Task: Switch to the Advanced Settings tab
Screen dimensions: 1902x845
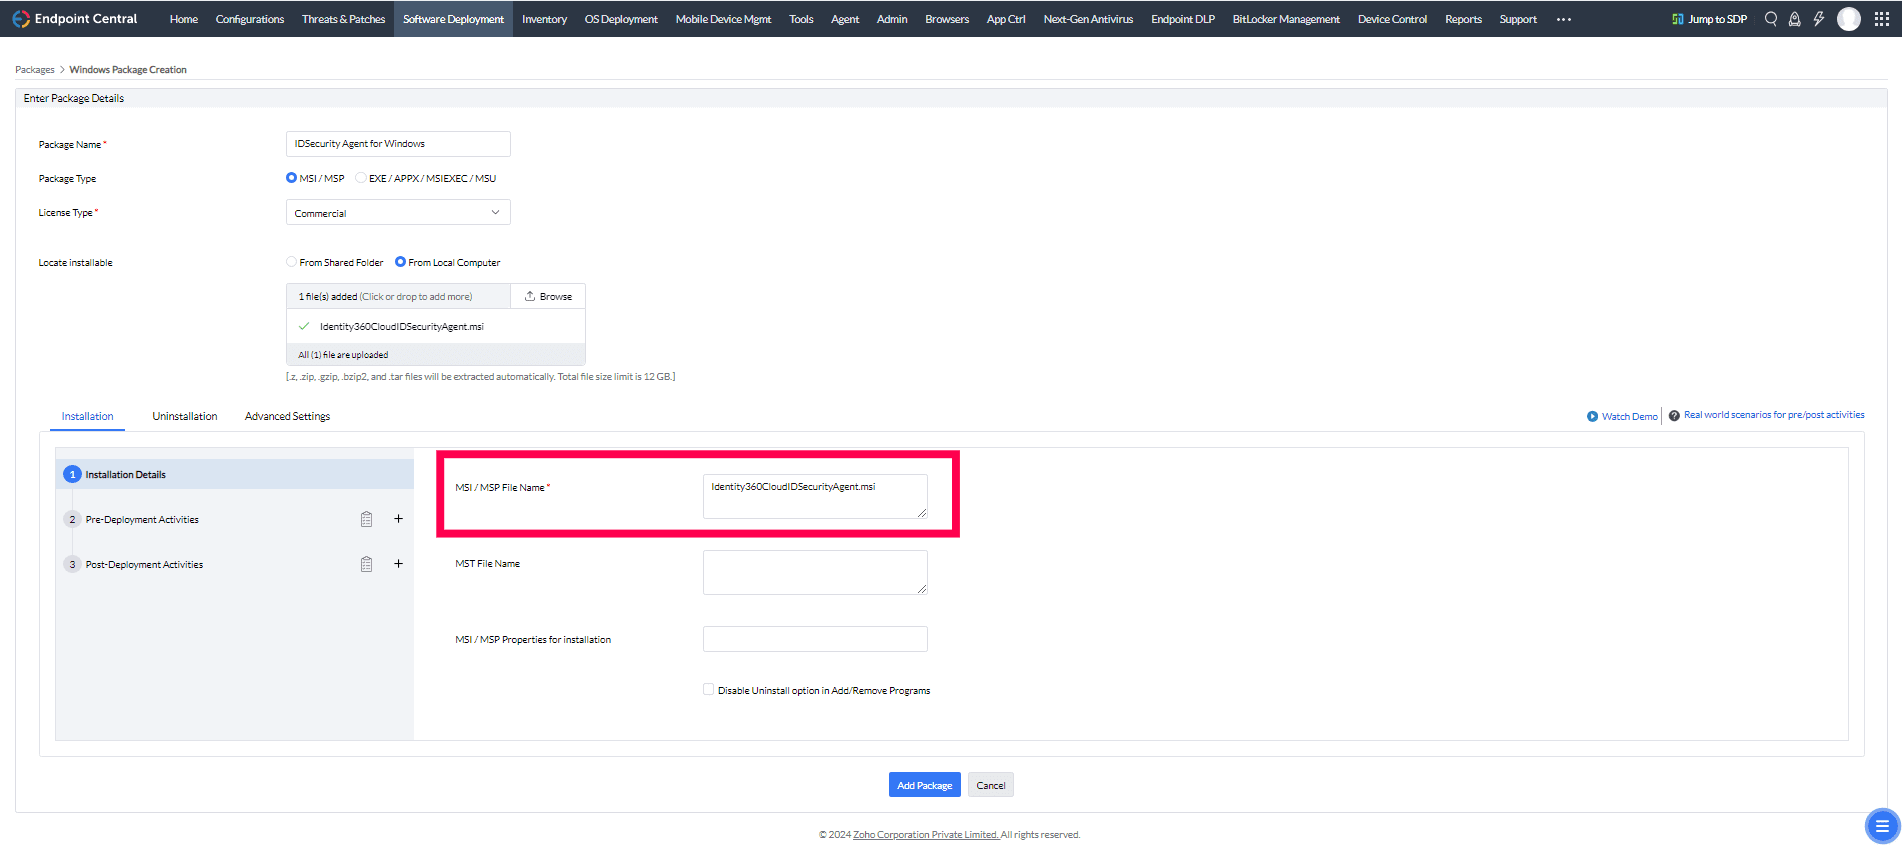Action: [x=287, y=416]
